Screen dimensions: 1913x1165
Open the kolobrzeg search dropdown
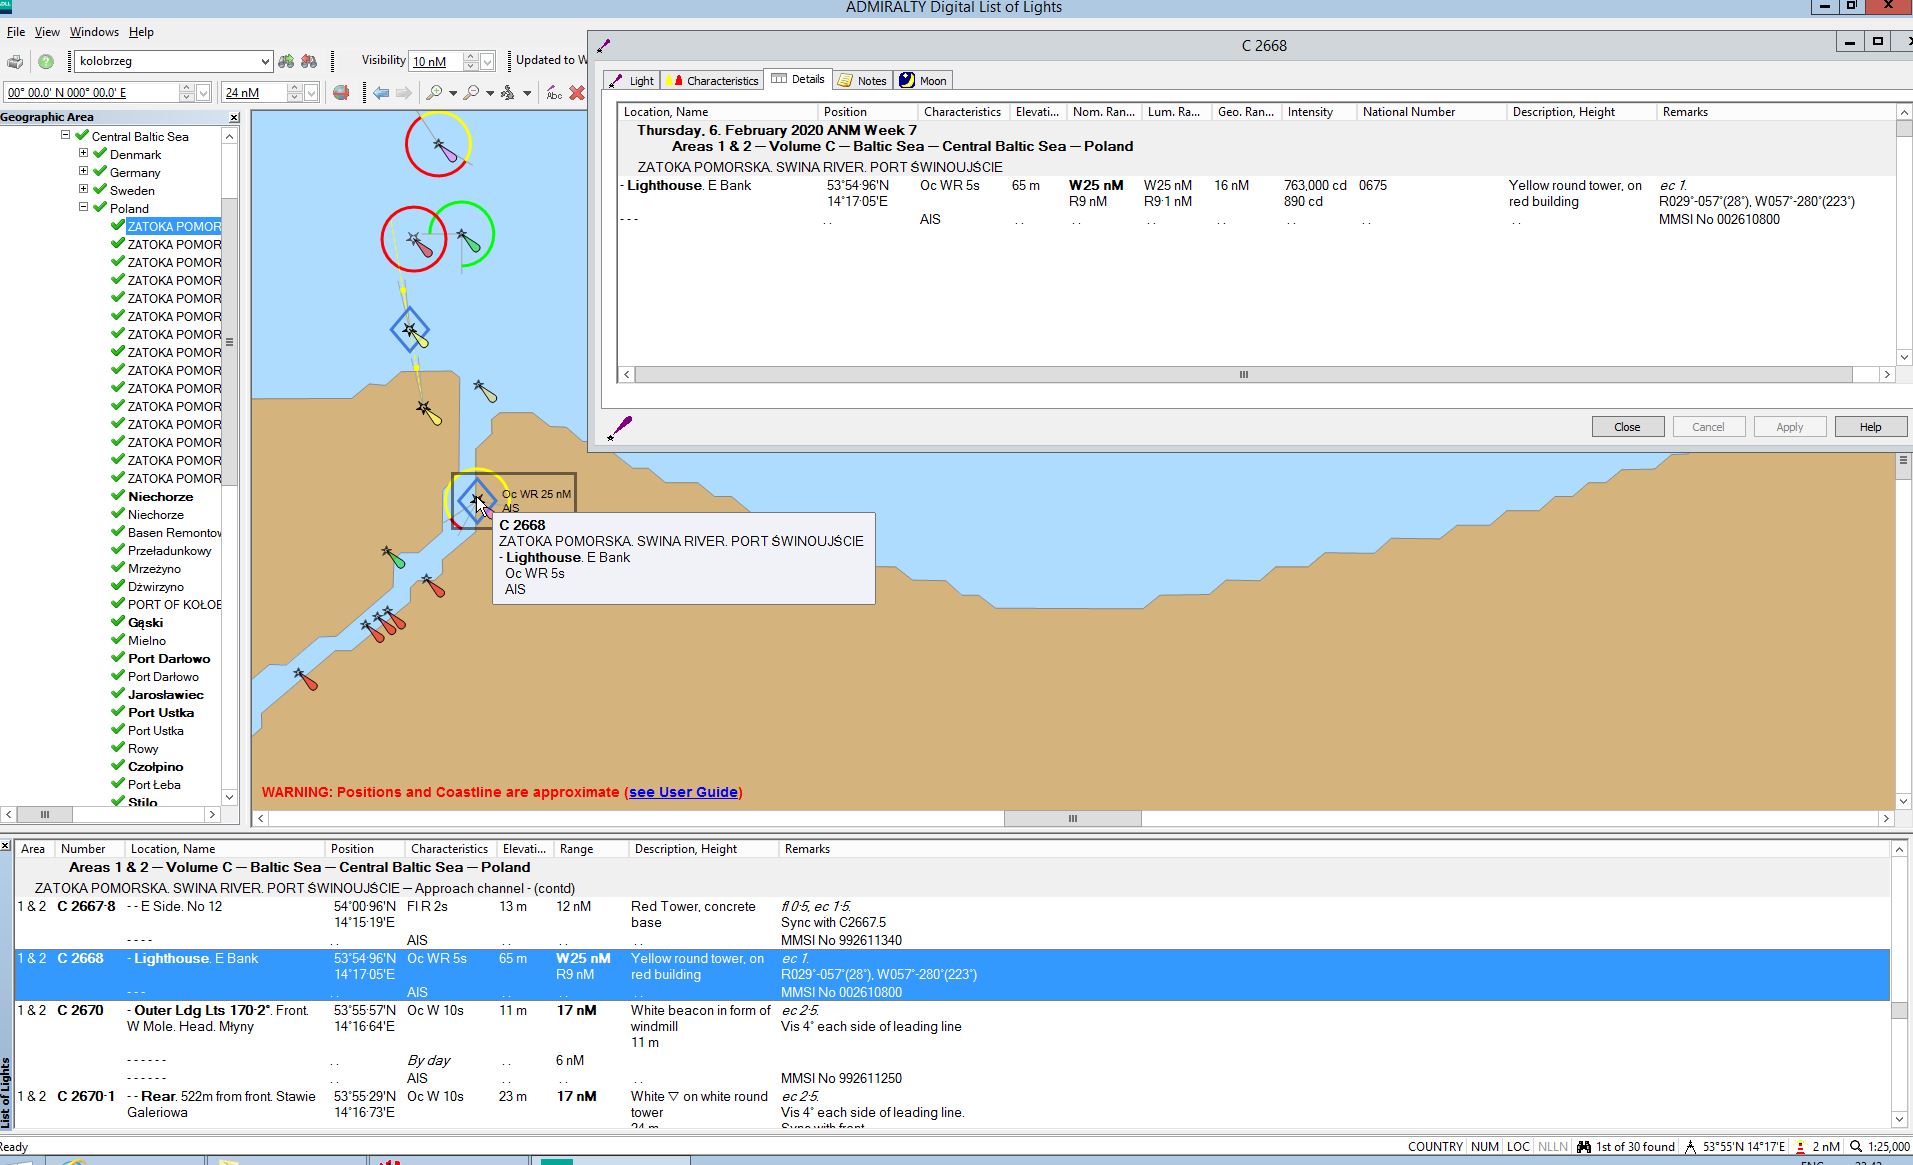coord(265,62)
